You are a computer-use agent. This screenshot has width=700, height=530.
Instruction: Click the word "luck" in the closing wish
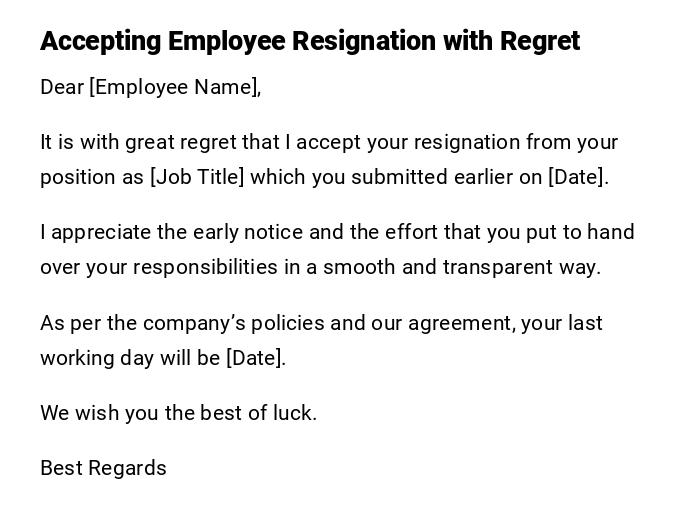click(293, 413)
